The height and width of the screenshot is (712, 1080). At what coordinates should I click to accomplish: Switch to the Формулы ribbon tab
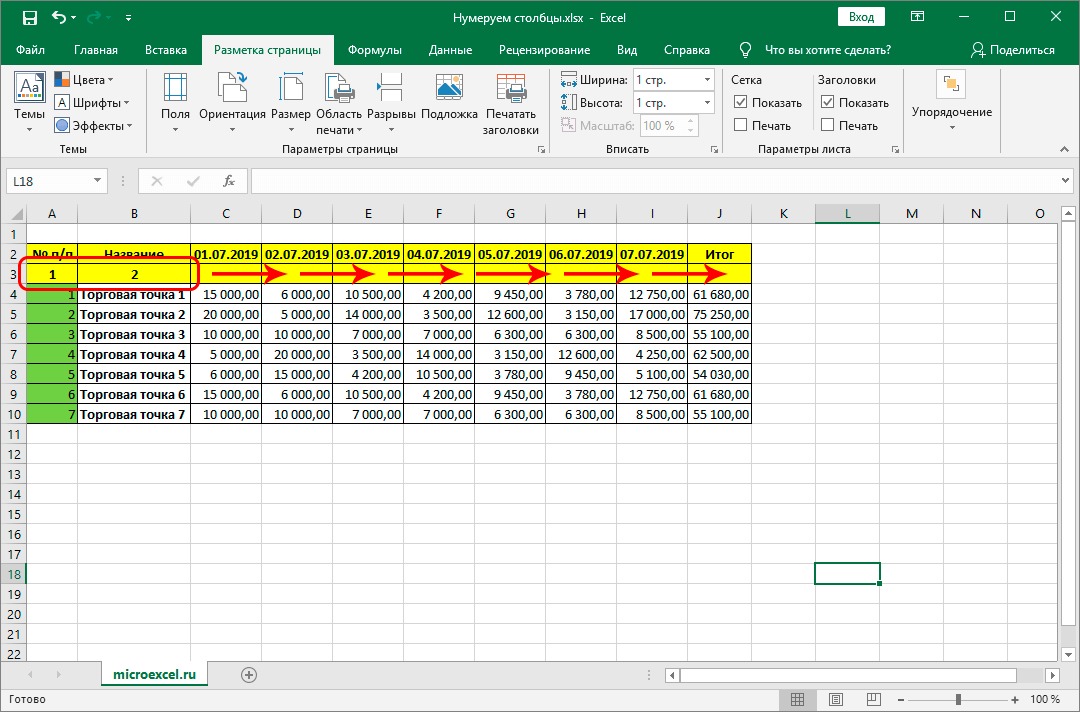375,50
